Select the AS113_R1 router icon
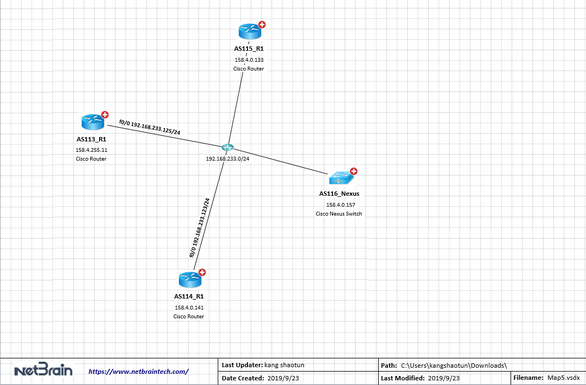 pyautogui.click(x=92, y=122)
